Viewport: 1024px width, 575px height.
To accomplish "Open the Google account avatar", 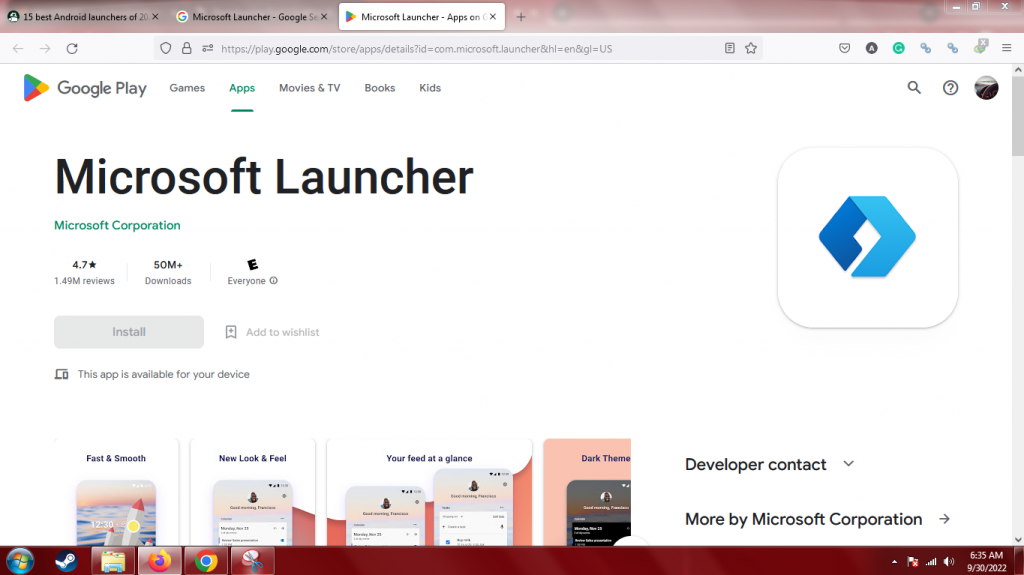I will point(986,88).
